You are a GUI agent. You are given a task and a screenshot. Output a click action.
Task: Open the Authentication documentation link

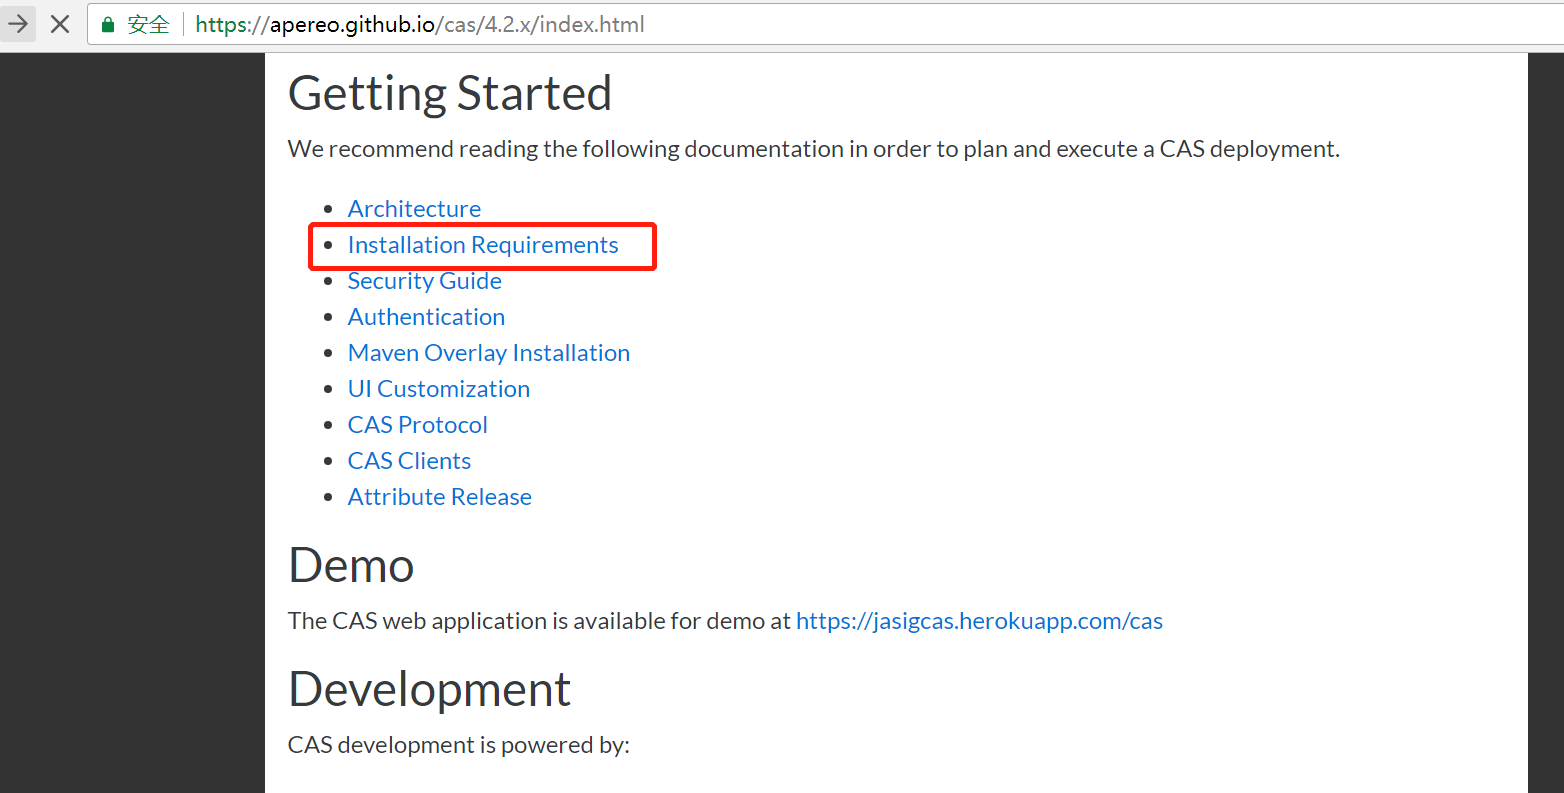426,317
